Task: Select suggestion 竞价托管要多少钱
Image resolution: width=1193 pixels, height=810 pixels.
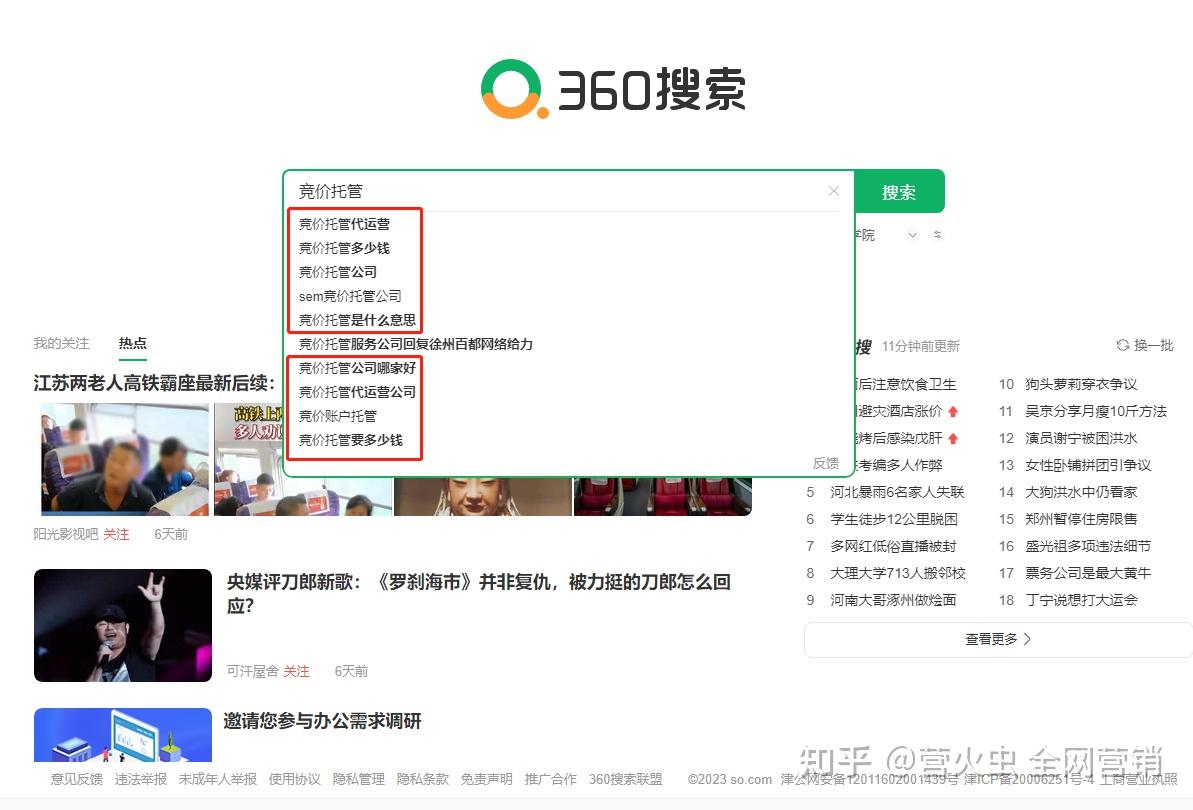Action: (x=351, y=440)
